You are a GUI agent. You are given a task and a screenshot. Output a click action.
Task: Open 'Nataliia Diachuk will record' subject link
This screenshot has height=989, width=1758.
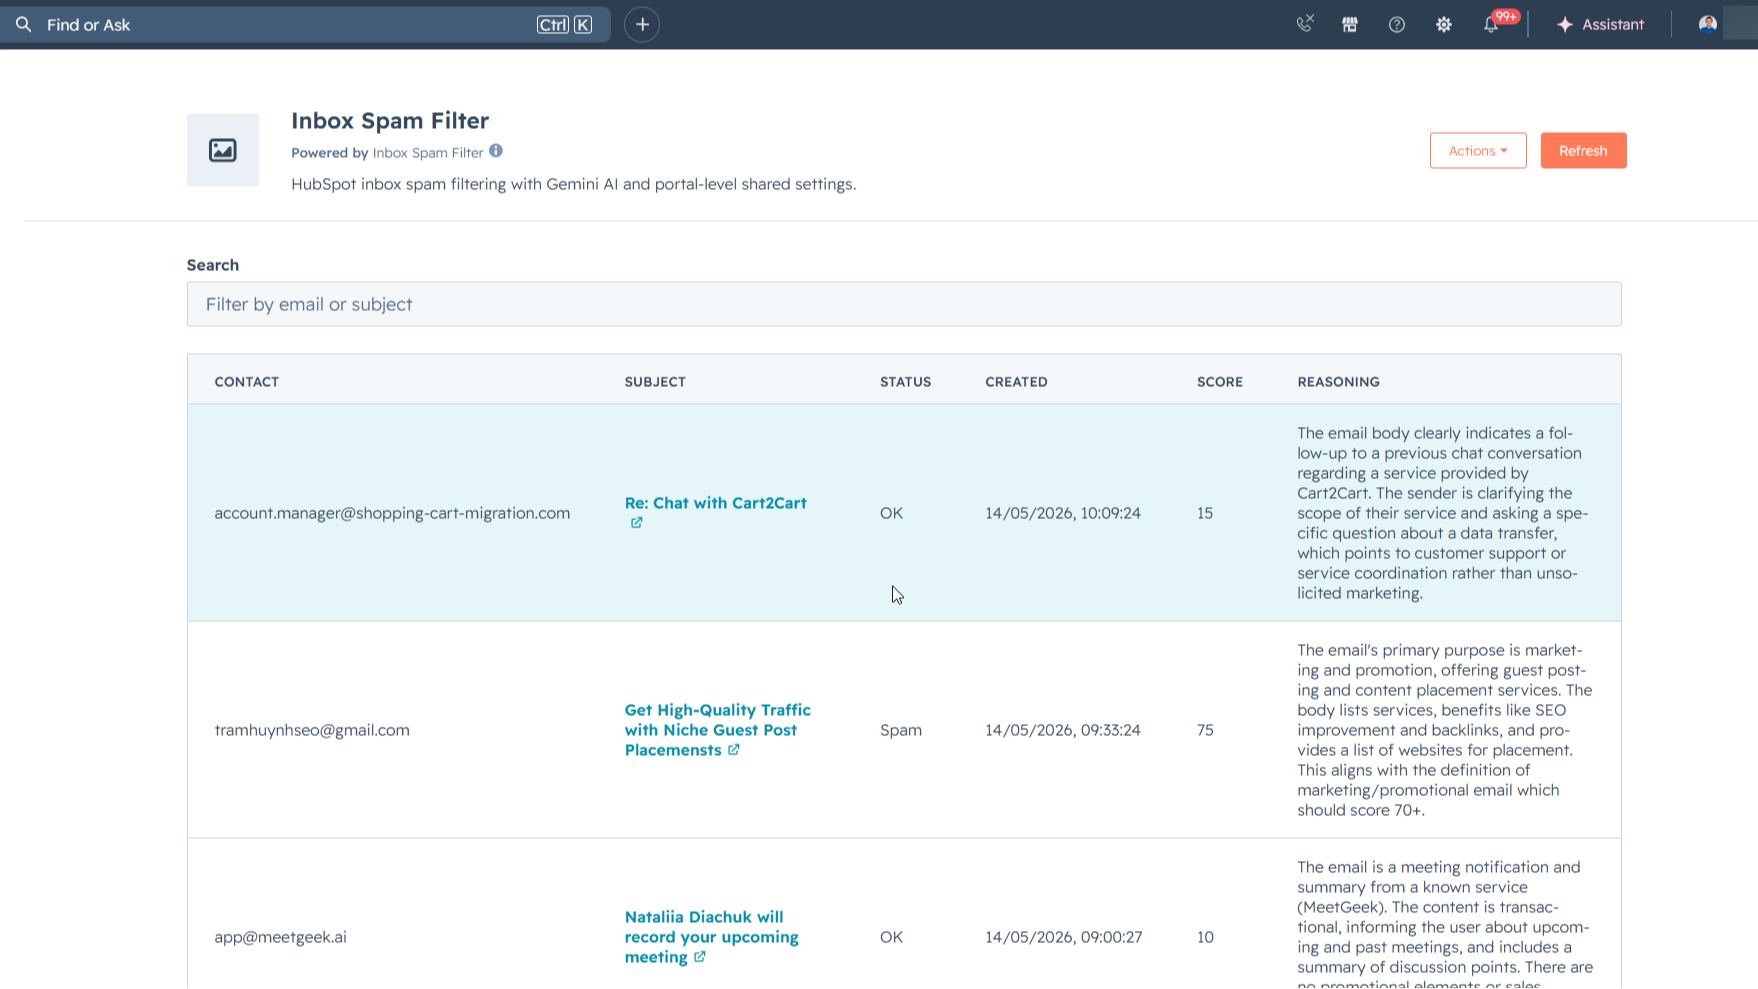click(712, 937)
